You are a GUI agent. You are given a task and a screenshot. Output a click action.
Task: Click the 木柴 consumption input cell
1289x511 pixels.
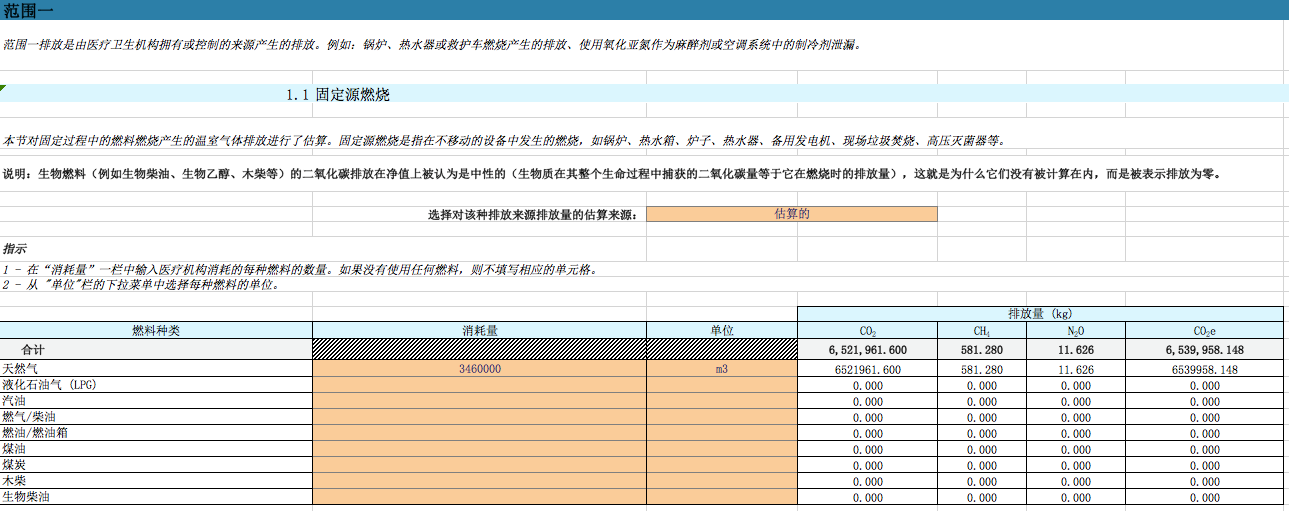tap(479, 481)
